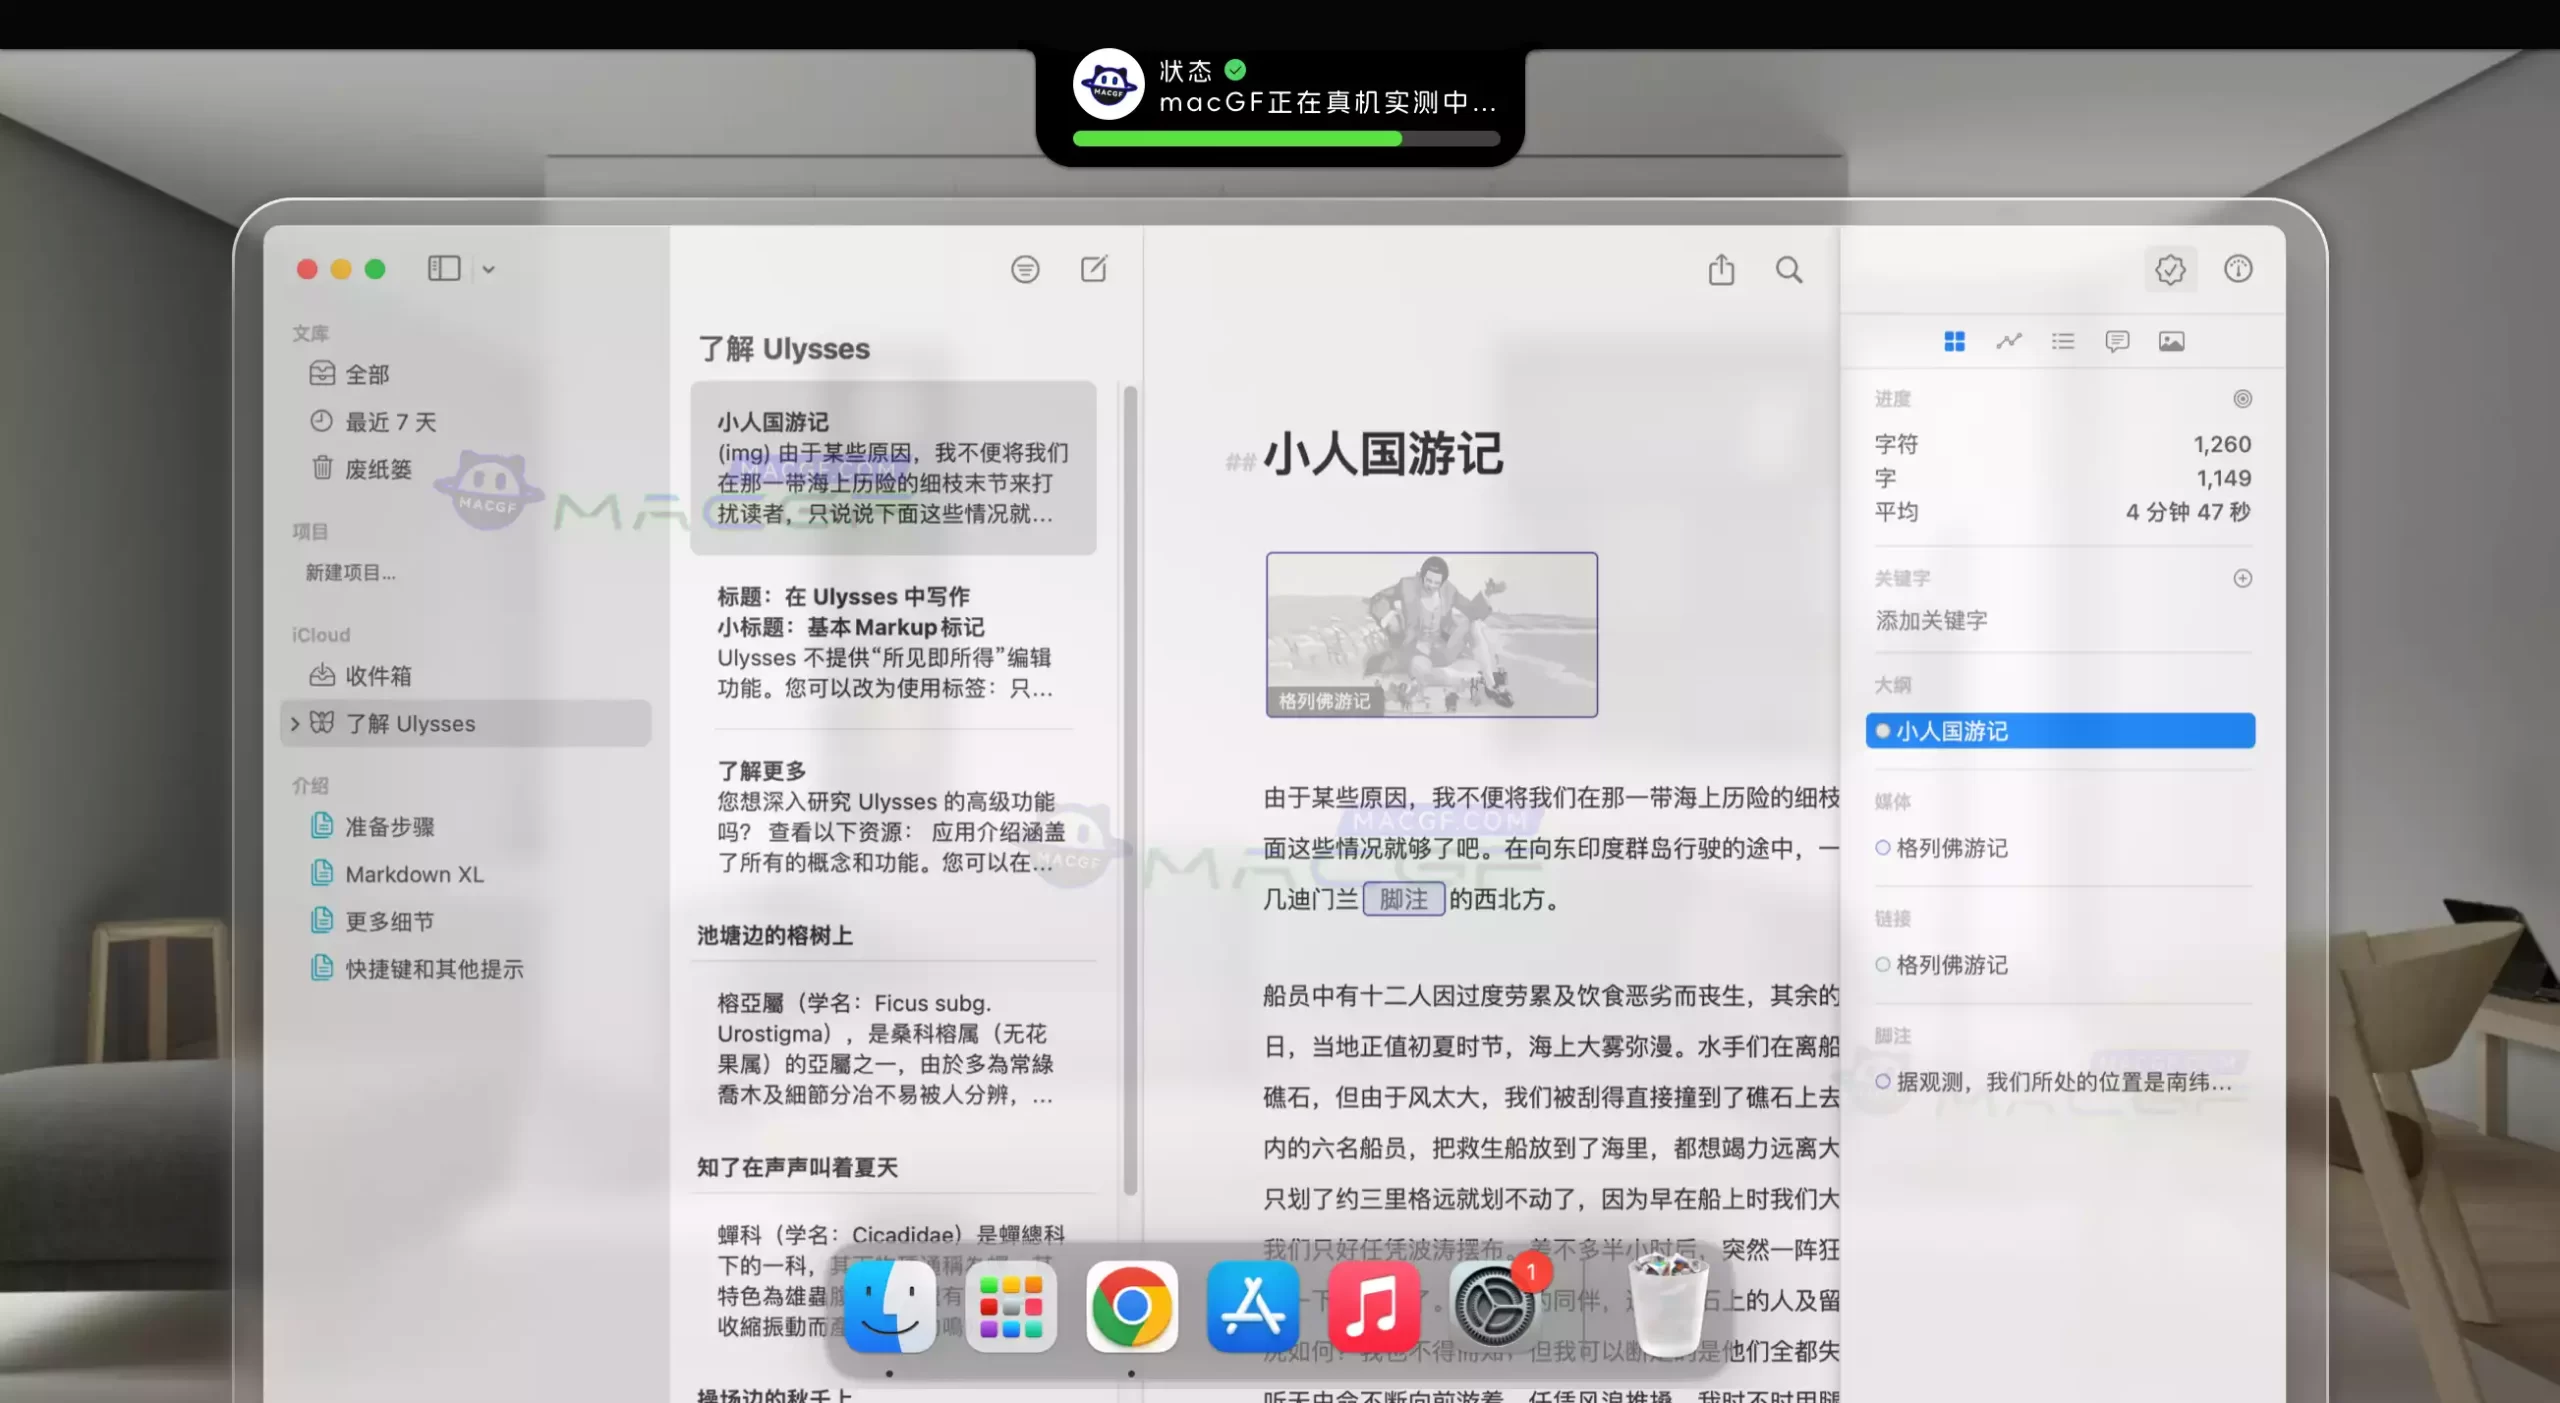Create a new sheet with compose icon
The image size is (2560, 1403).
pos(1094,269)
